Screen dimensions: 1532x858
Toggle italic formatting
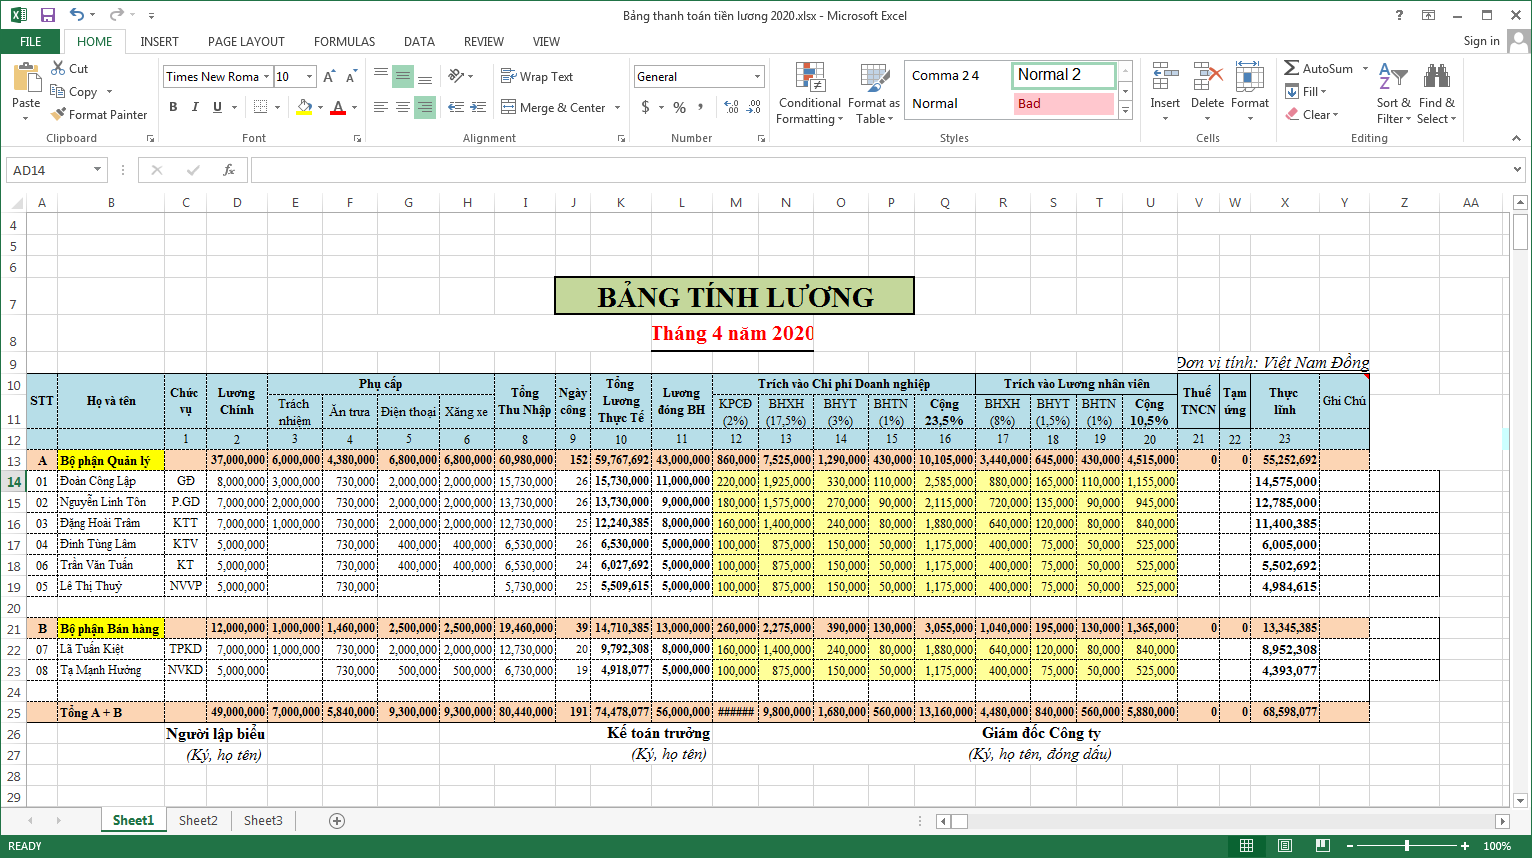click(x=194, y=107)
